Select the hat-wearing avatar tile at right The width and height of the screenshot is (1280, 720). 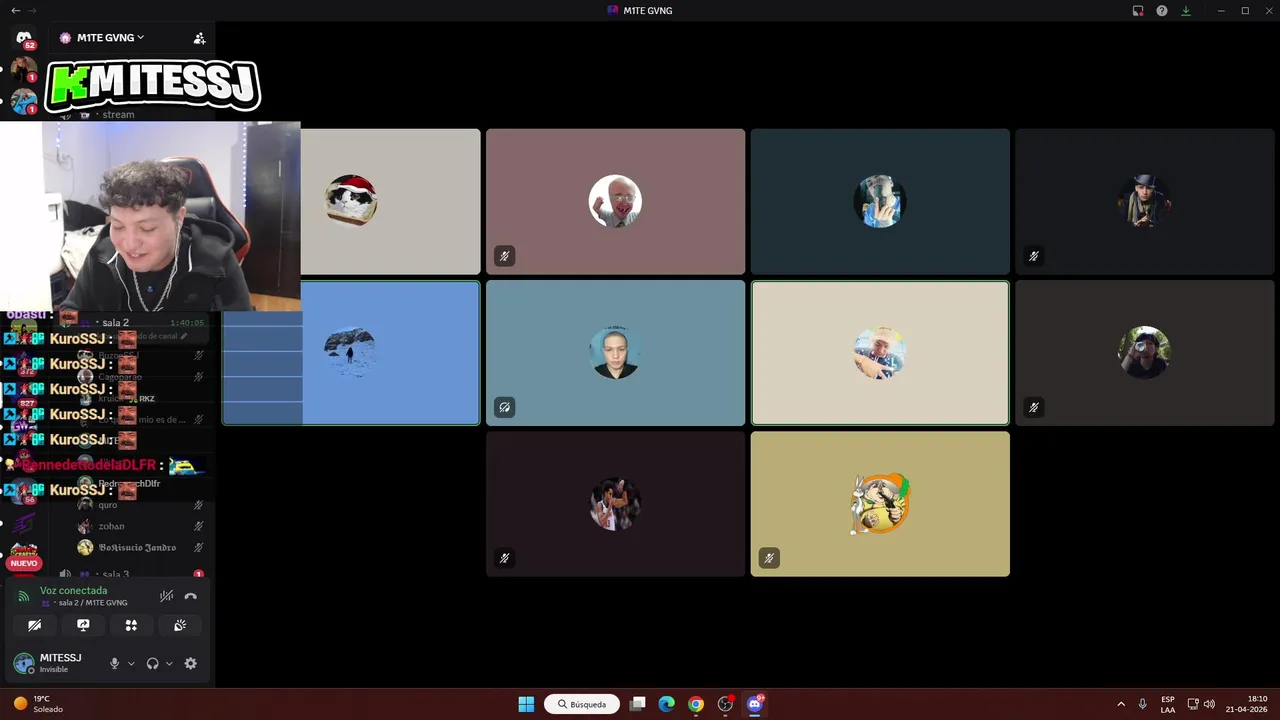[x=1144, y=201]
